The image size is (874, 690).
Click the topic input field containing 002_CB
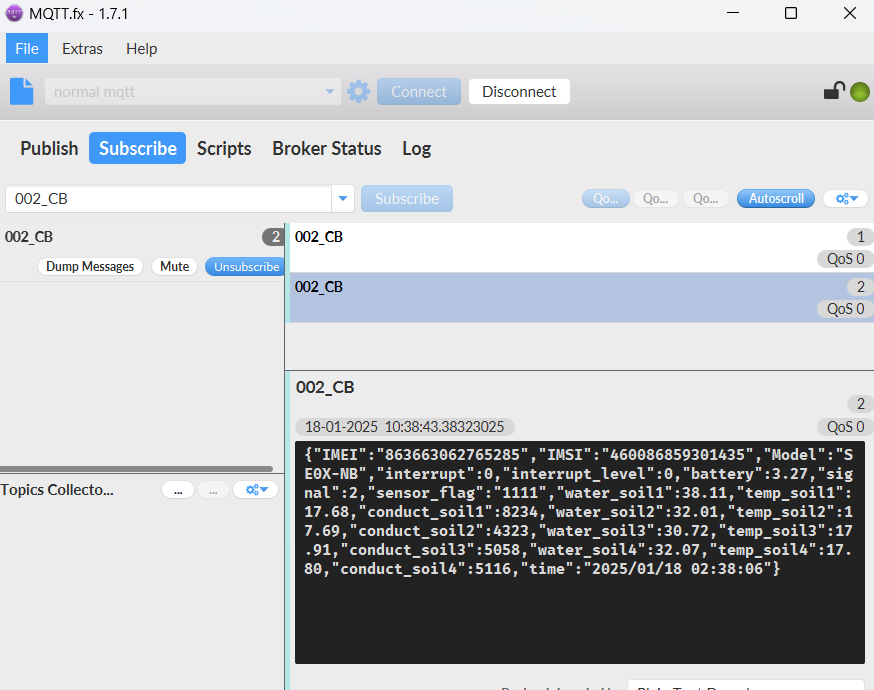click(168, 198)
